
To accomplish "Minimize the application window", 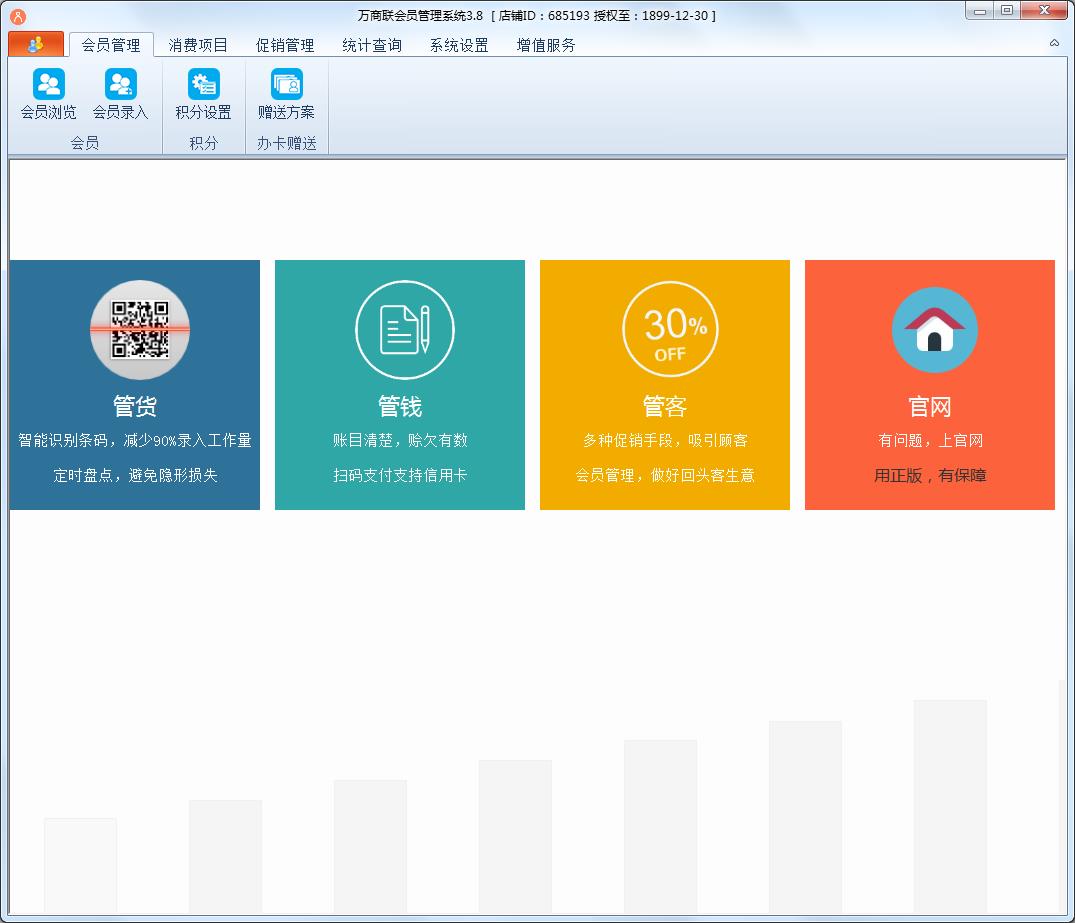I will 980,11.
